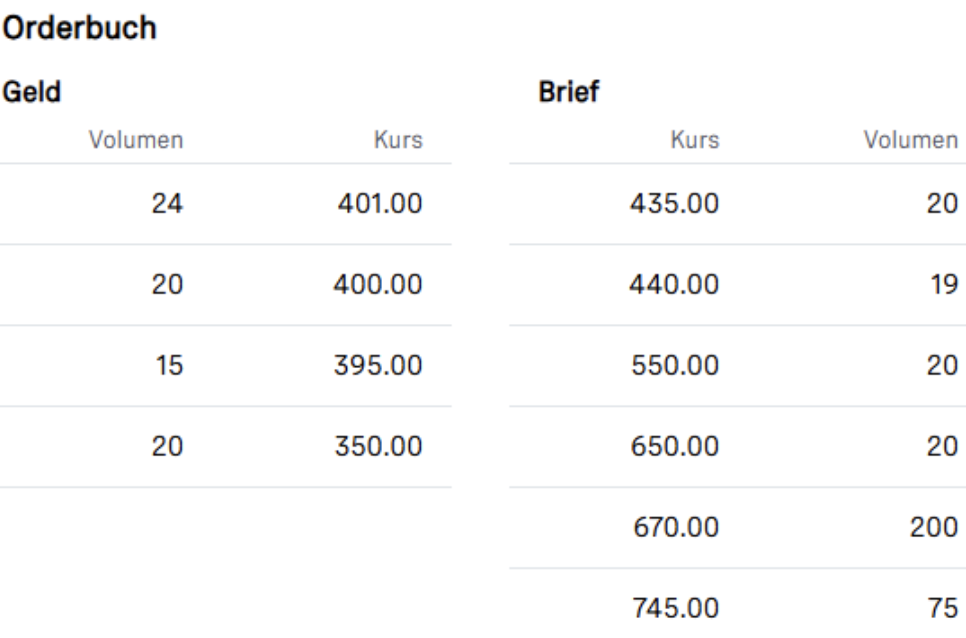The height and width of the screenshot is (638, 966).
Task: Click the Geld Kurs column header
Action: [x=398, y=140]
